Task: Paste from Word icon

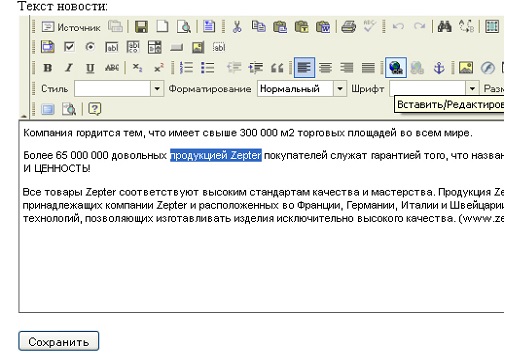Action: click(323, 27)
